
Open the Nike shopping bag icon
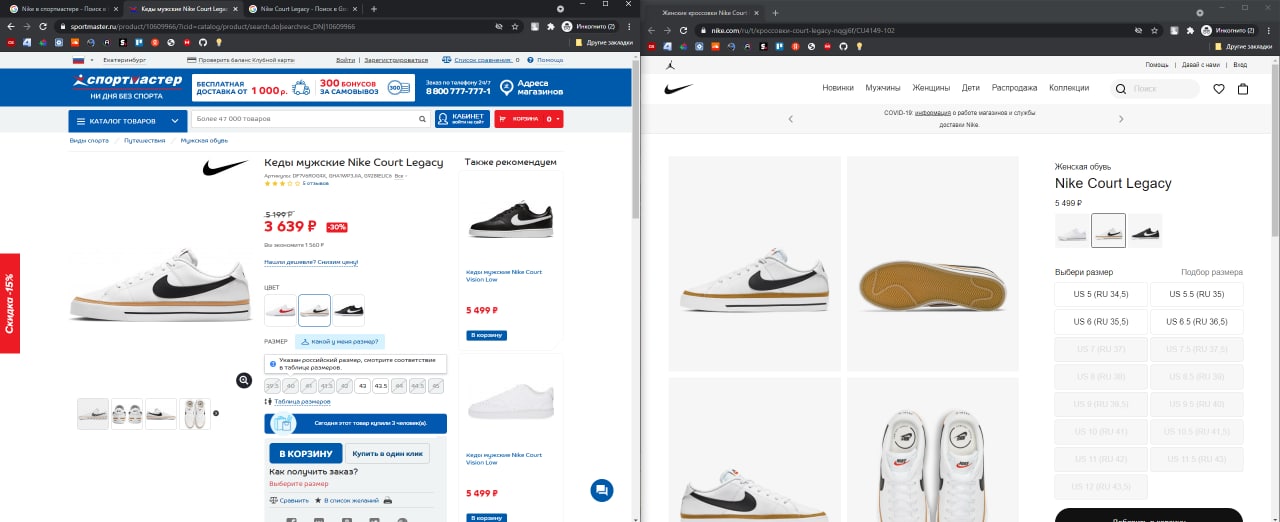(x=1243, y=89)
